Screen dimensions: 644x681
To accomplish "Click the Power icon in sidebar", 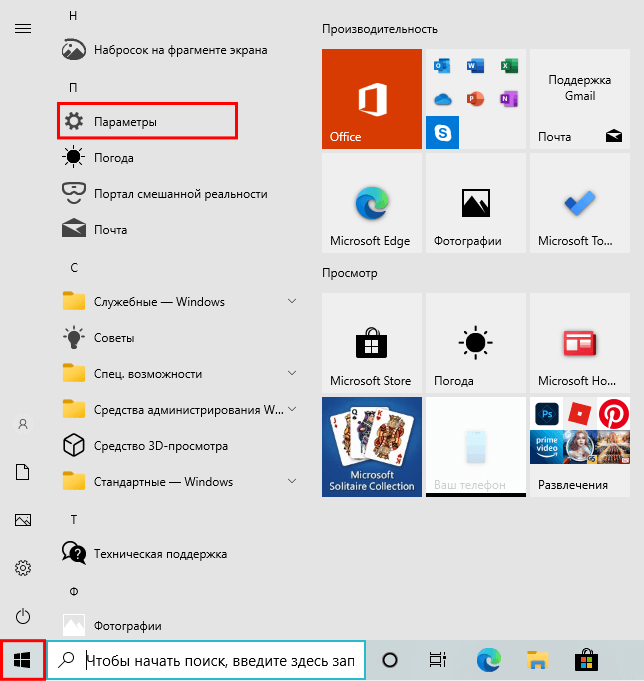I will click(23, 617).
